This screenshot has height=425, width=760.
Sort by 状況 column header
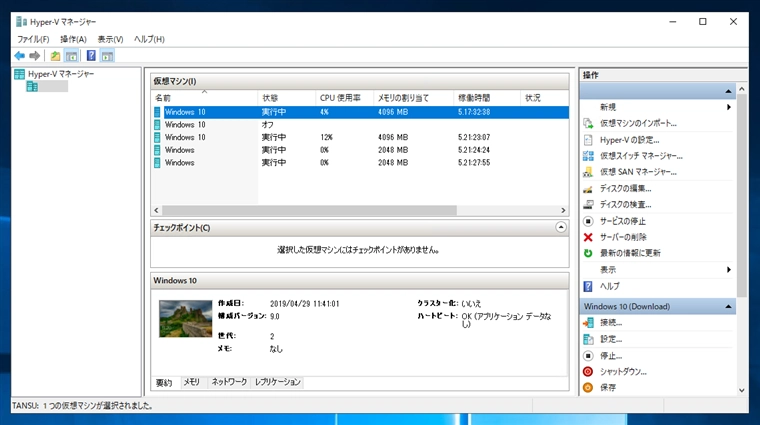point(544,98)
